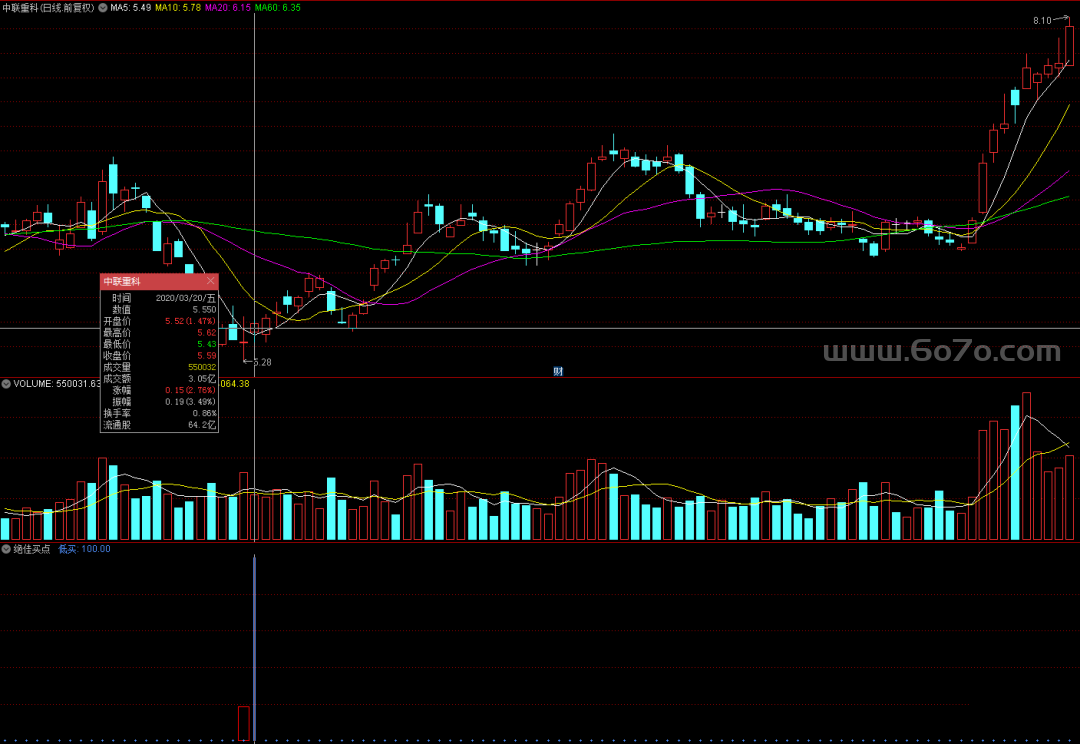1080x744 pixels.
Task: Click the yellow 064.38 volume average value
Action: (x=235, y=384)
